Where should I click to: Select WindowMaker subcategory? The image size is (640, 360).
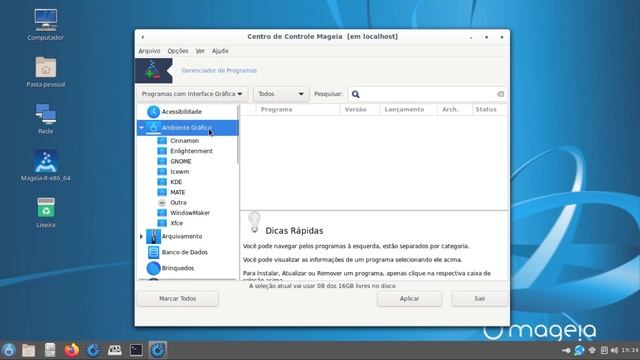click(x=190, y=213)
